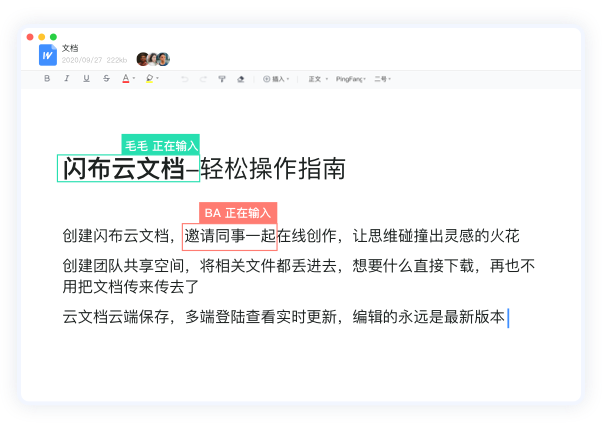Toggle italic text formatting
This screenshot has width=602, height=430.
click(67, 78)
